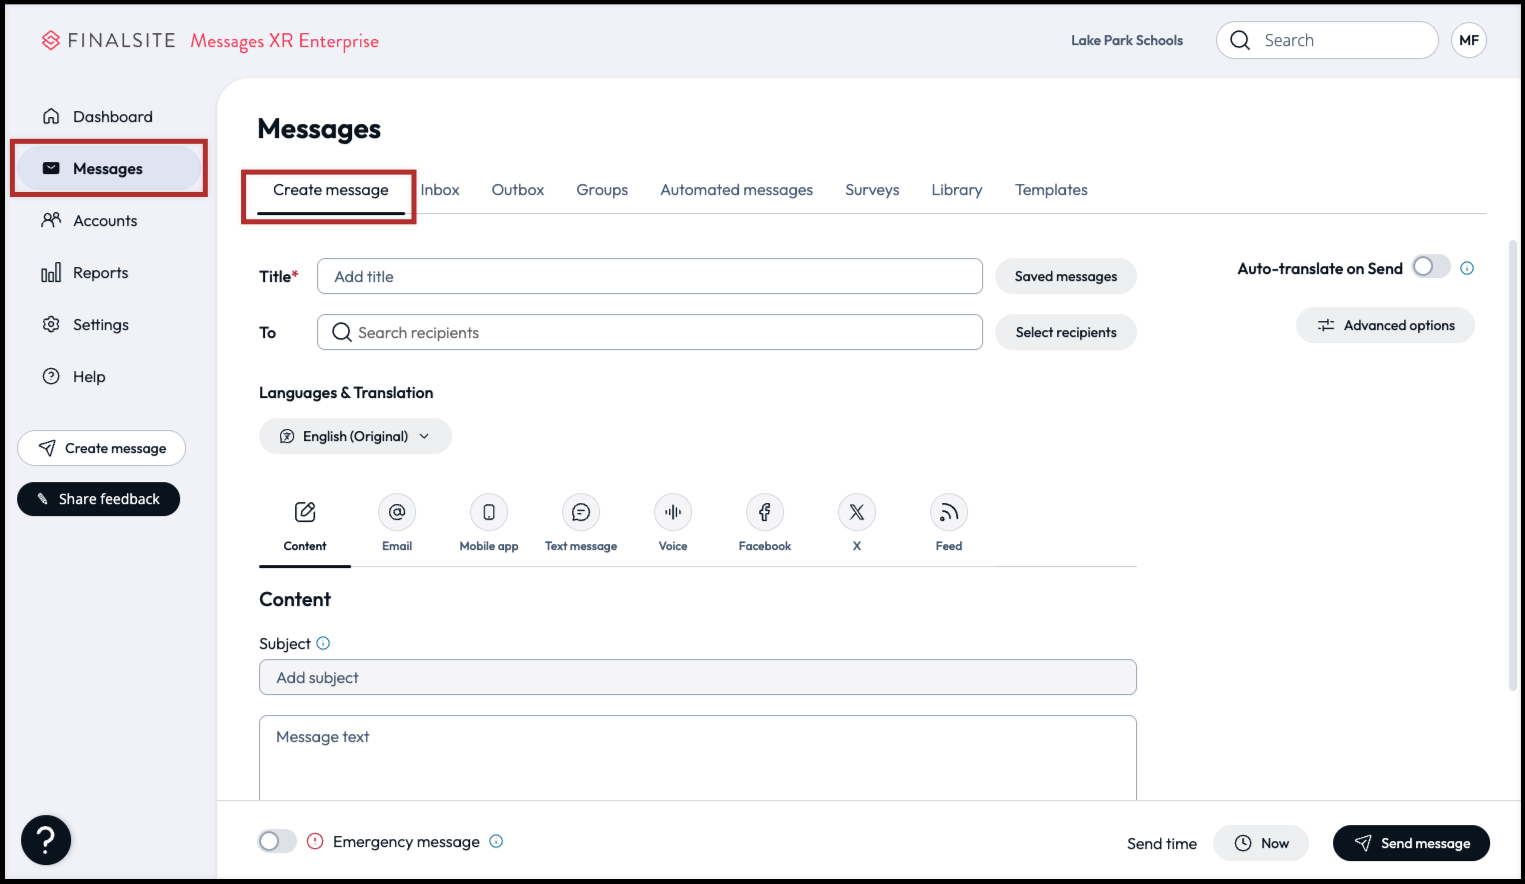Select the Email channel icon

point(396,511)
